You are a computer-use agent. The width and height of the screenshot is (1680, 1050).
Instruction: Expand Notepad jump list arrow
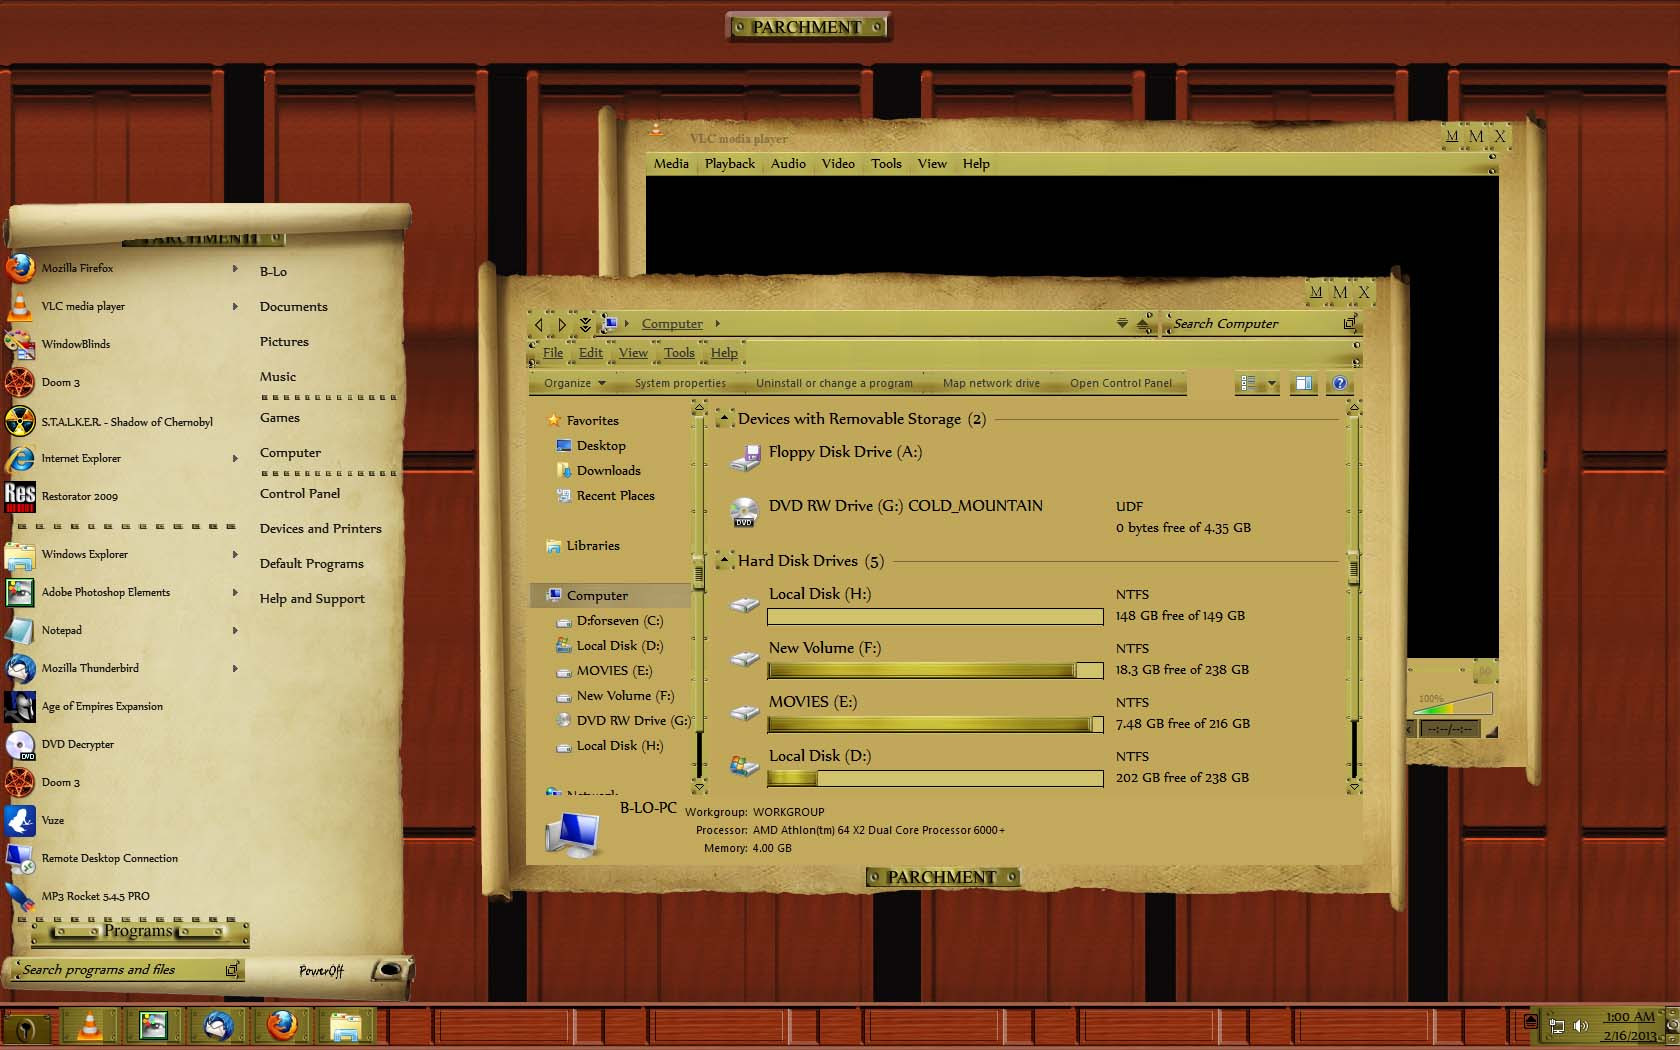pyautogui.click(x=235, y=630)
